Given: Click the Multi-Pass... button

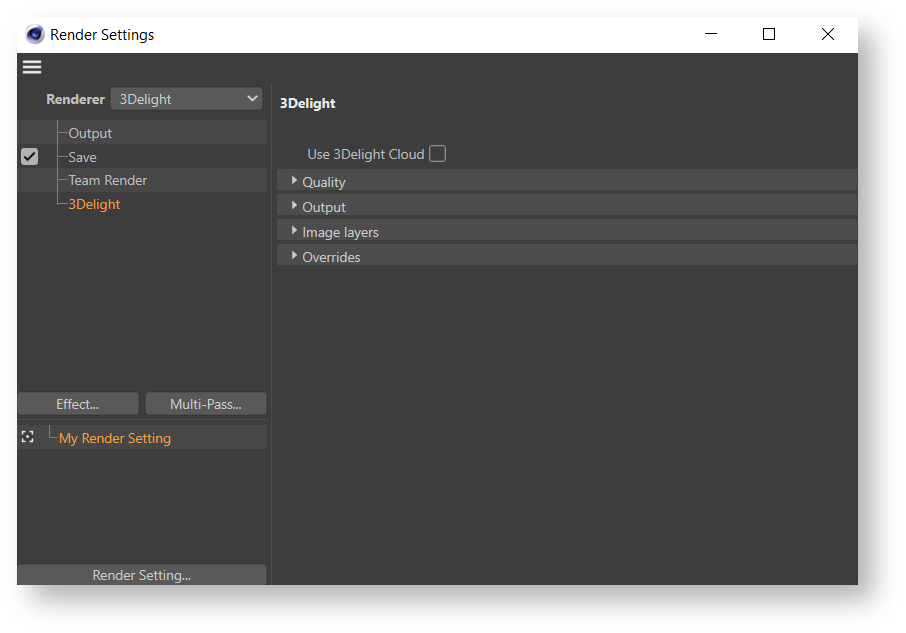Looking at the screenshot, I should click(x=206, y=404).
